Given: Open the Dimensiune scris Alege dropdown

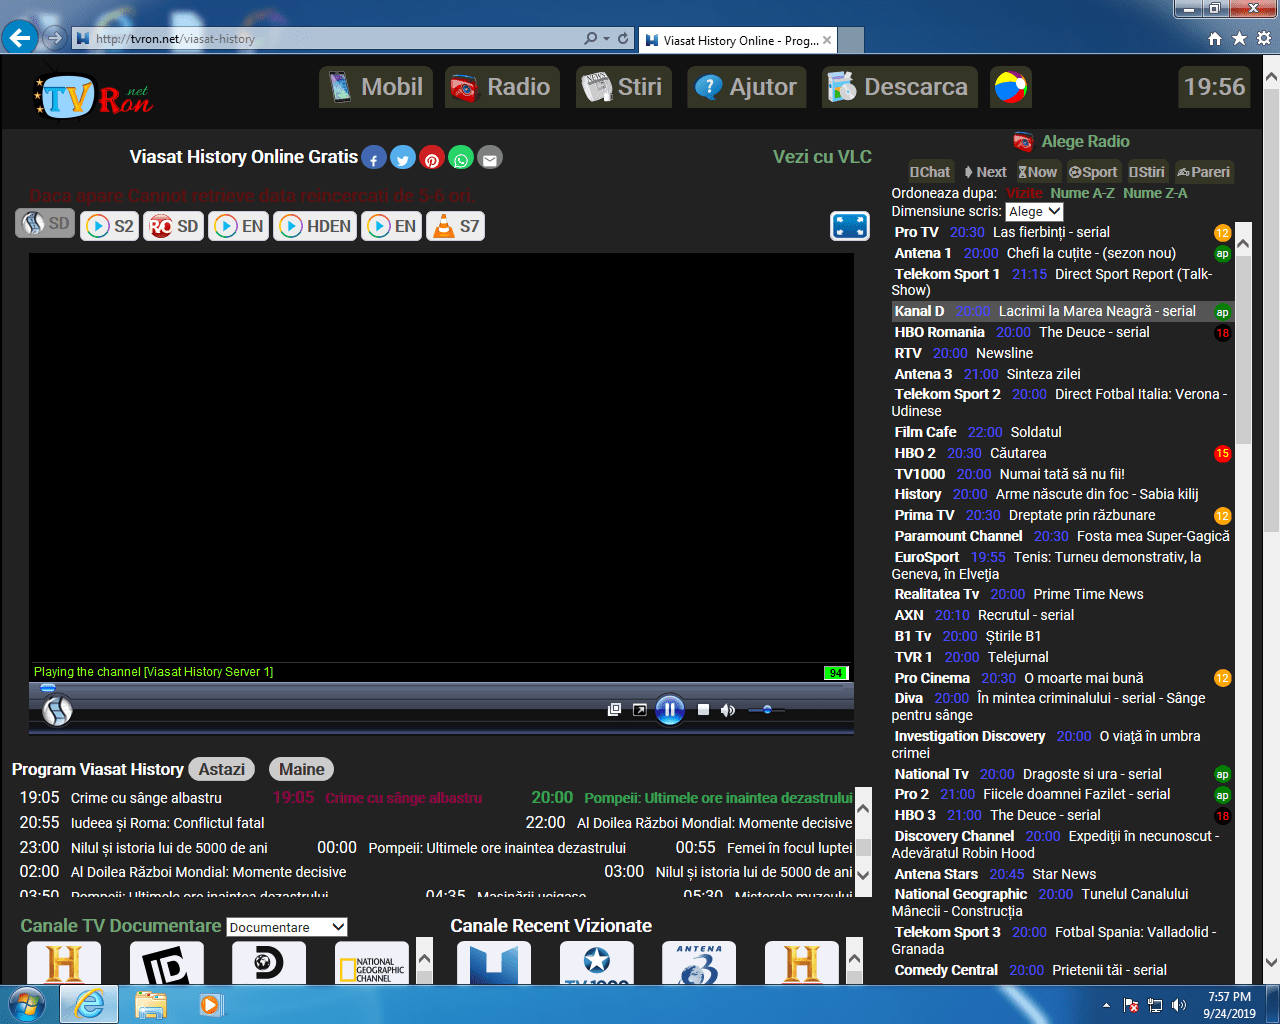Looking at the screenshot, I should point(1034,212).
